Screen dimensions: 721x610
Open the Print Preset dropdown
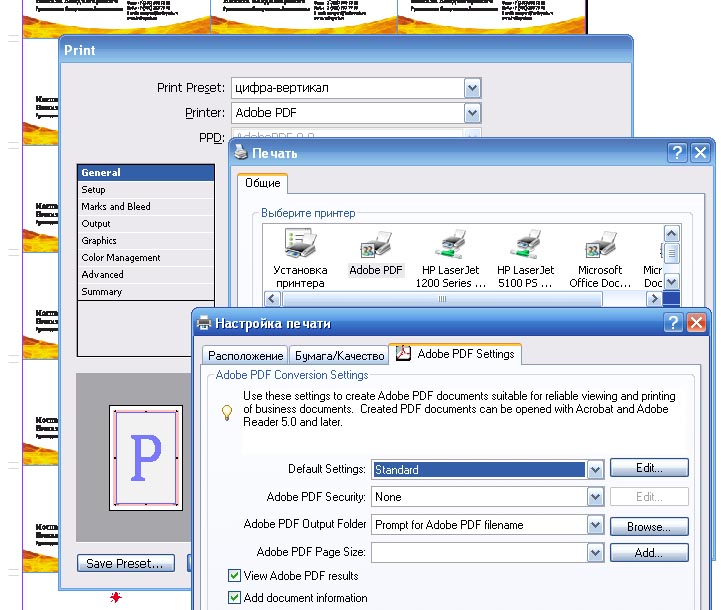(x=472, y=88)
